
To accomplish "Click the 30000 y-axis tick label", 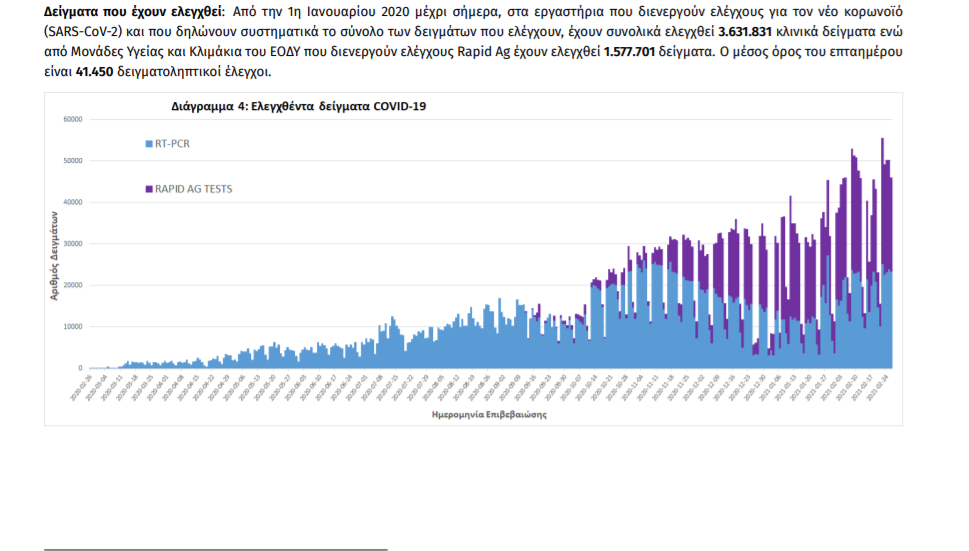I will [x=72, y=244].
